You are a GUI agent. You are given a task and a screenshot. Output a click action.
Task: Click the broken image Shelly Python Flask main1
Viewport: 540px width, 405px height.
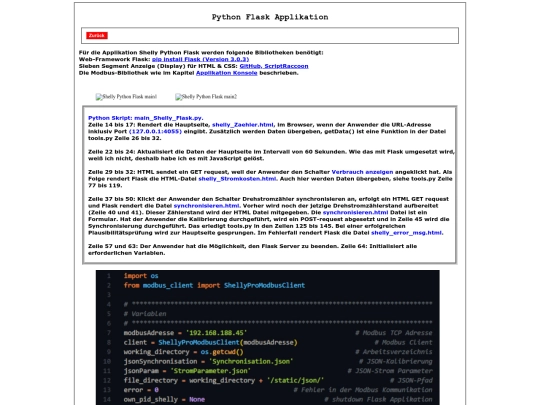click(126, 97)
